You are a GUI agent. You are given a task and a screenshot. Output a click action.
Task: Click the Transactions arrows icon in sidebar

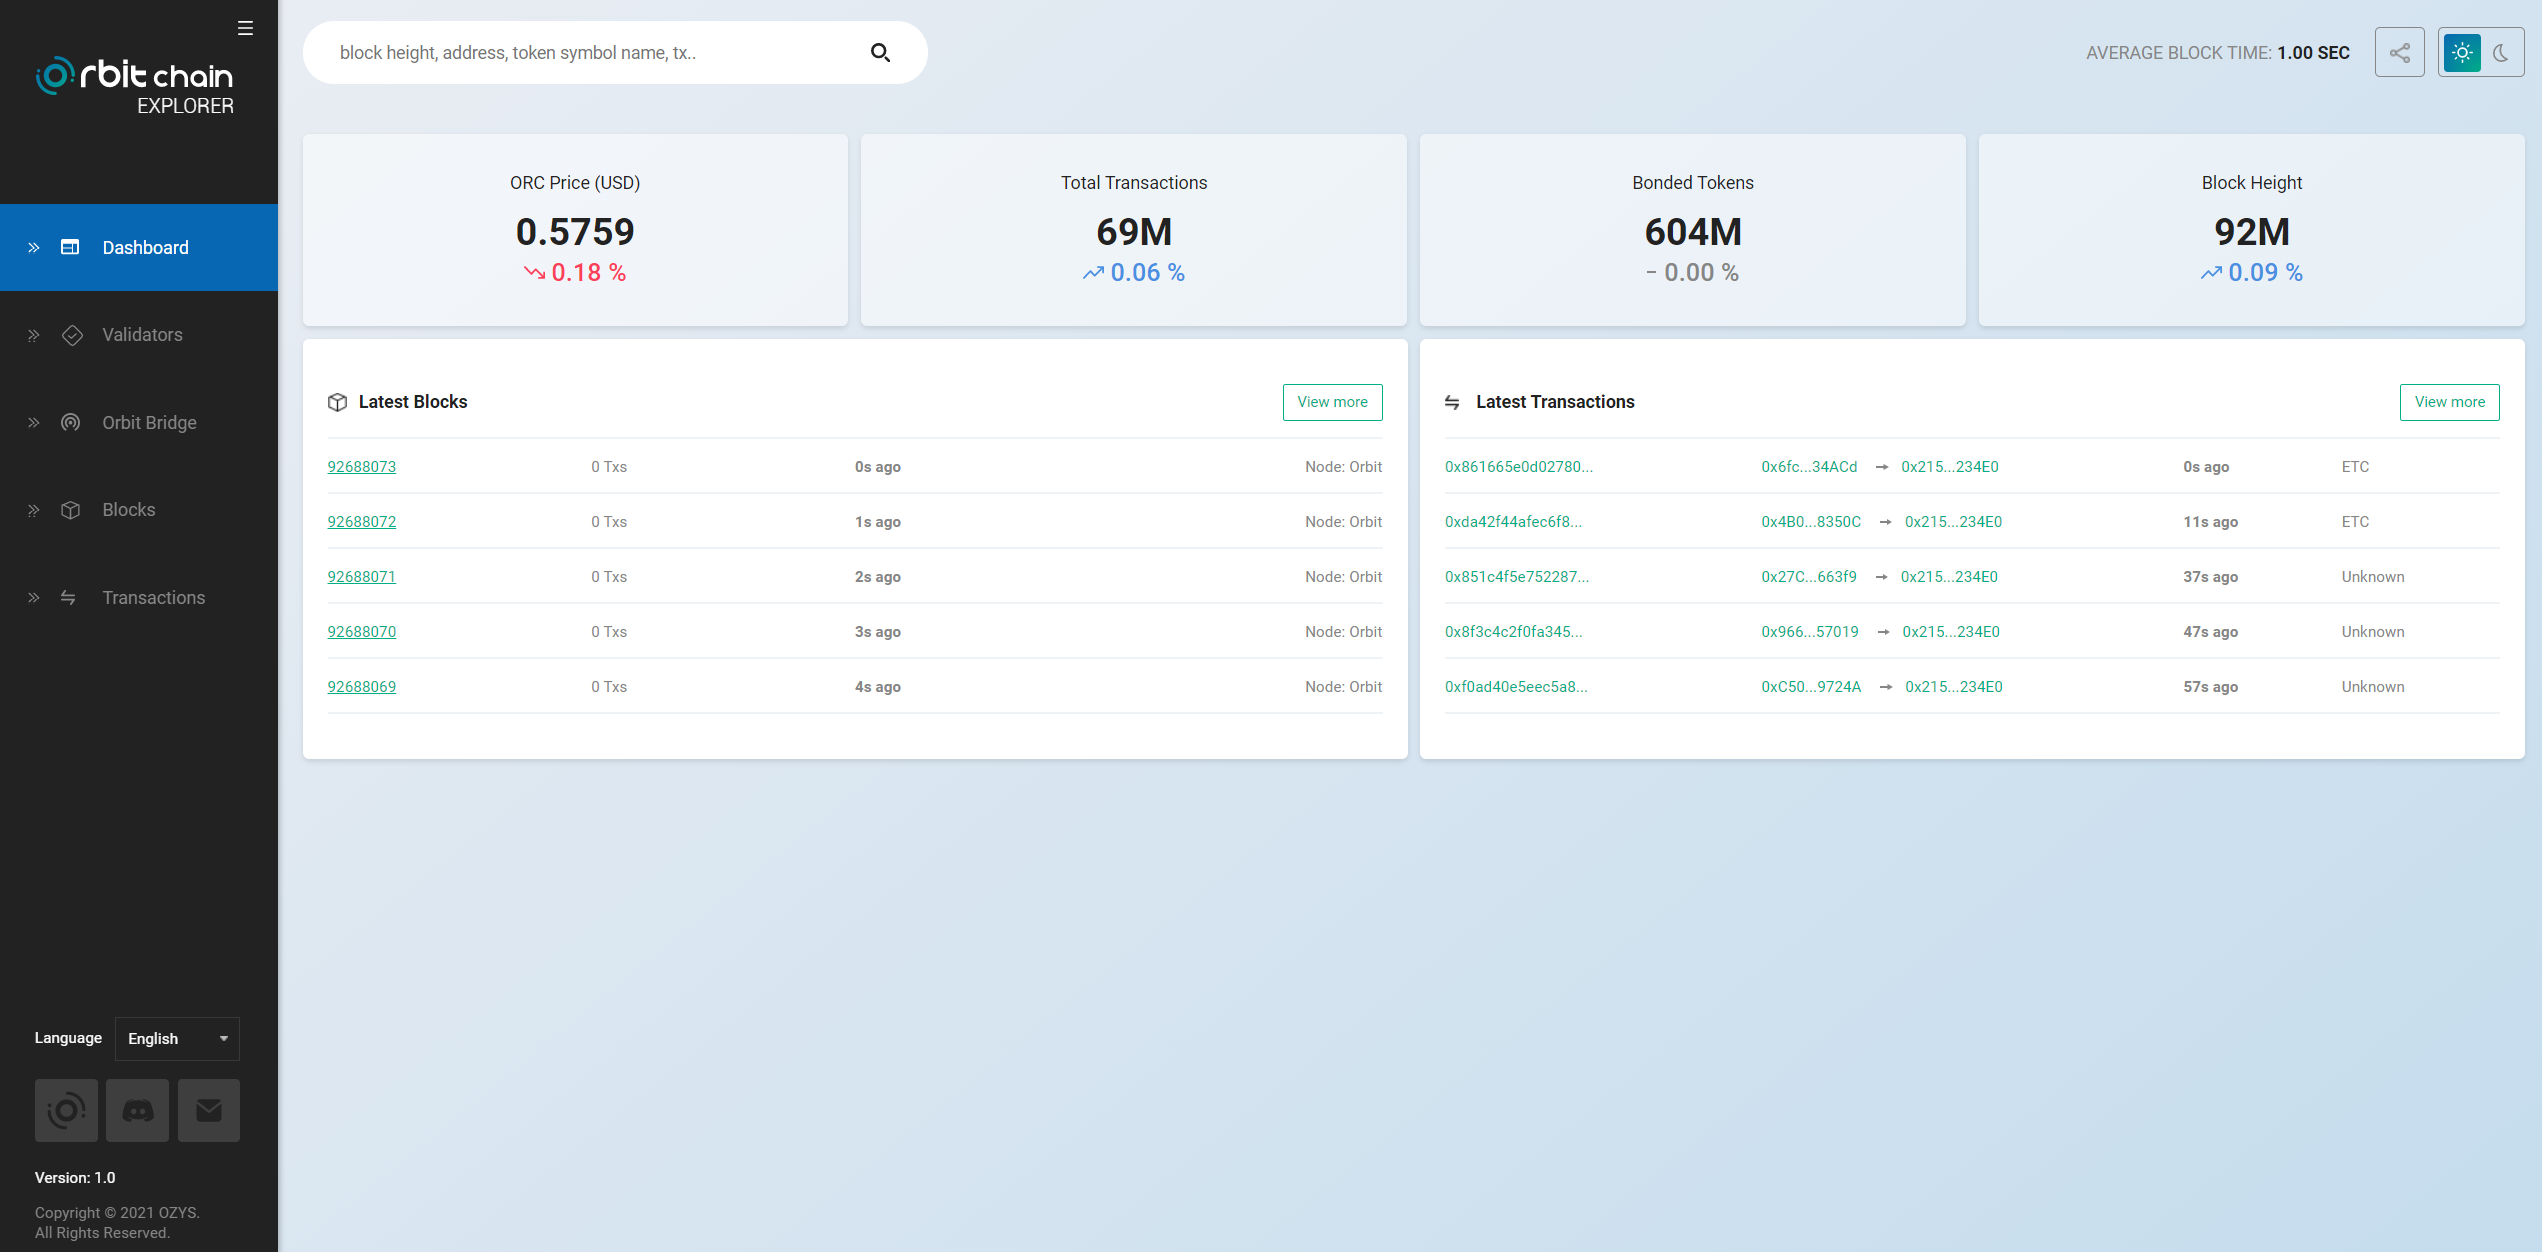(68, 597)
